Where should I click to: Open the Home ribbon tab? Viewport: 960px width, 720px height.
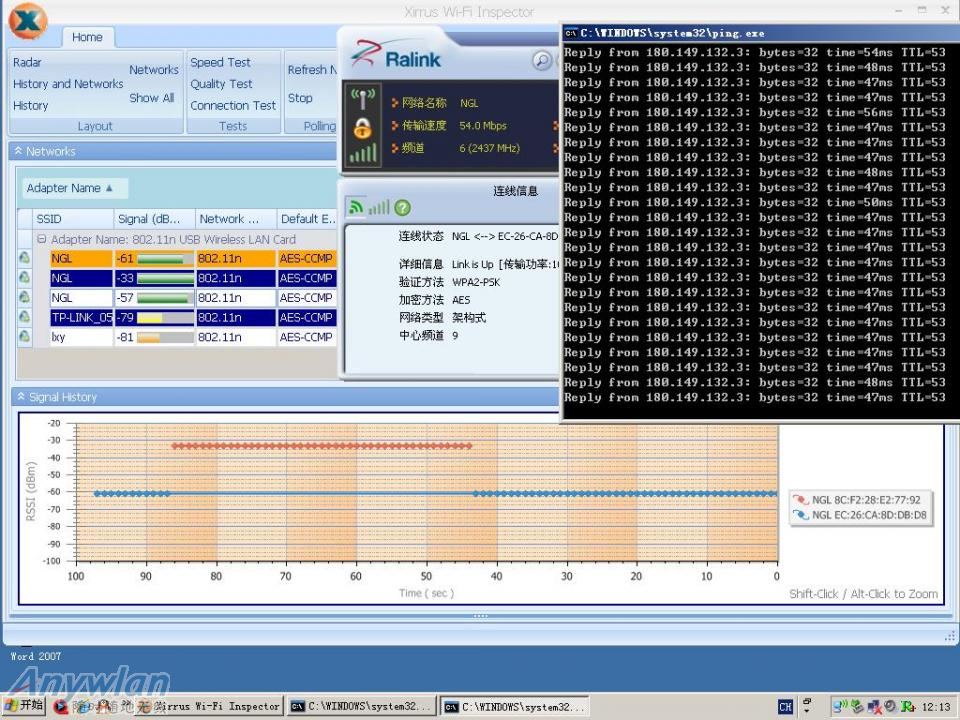88,37
